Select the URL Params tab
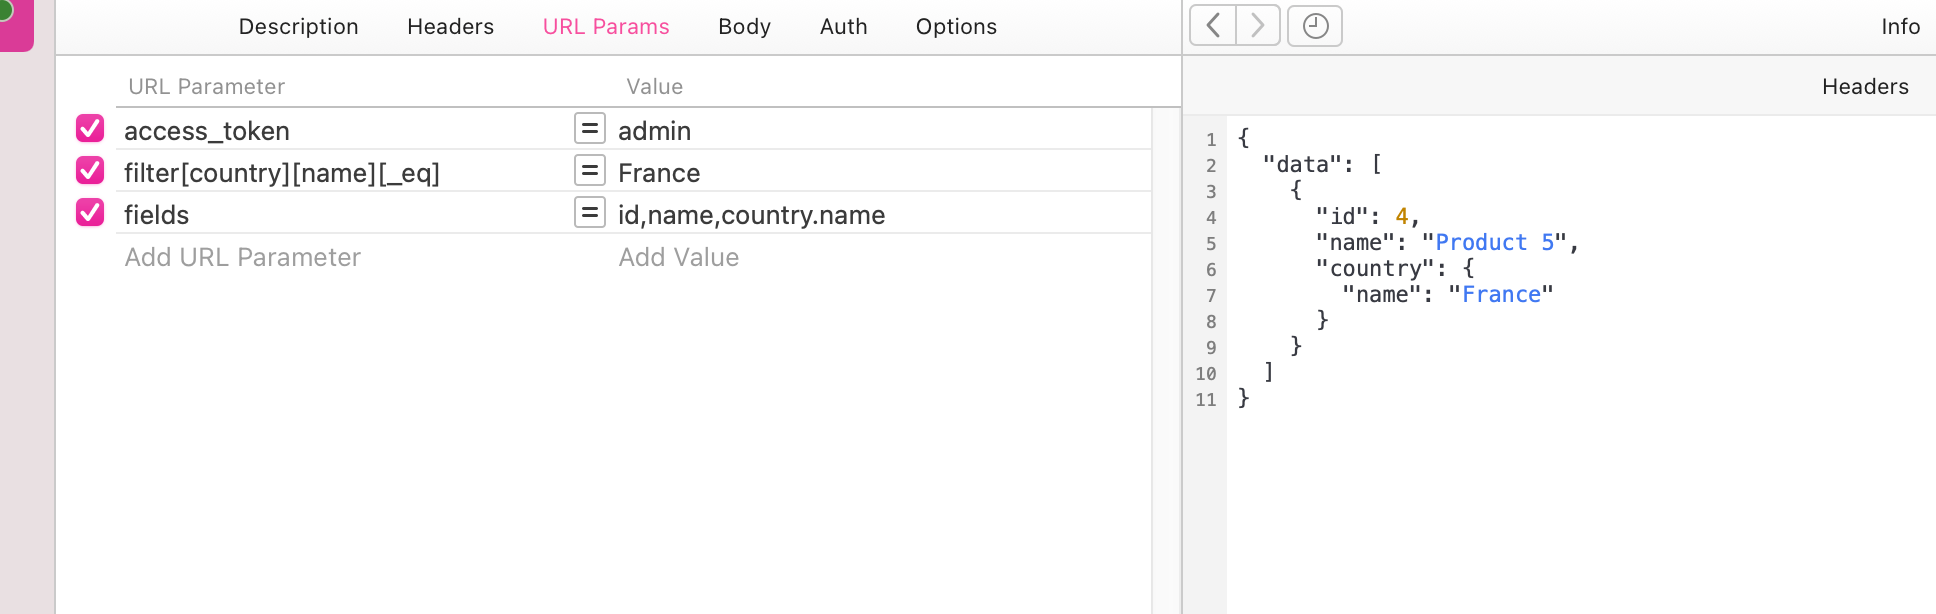 point(606,27)
